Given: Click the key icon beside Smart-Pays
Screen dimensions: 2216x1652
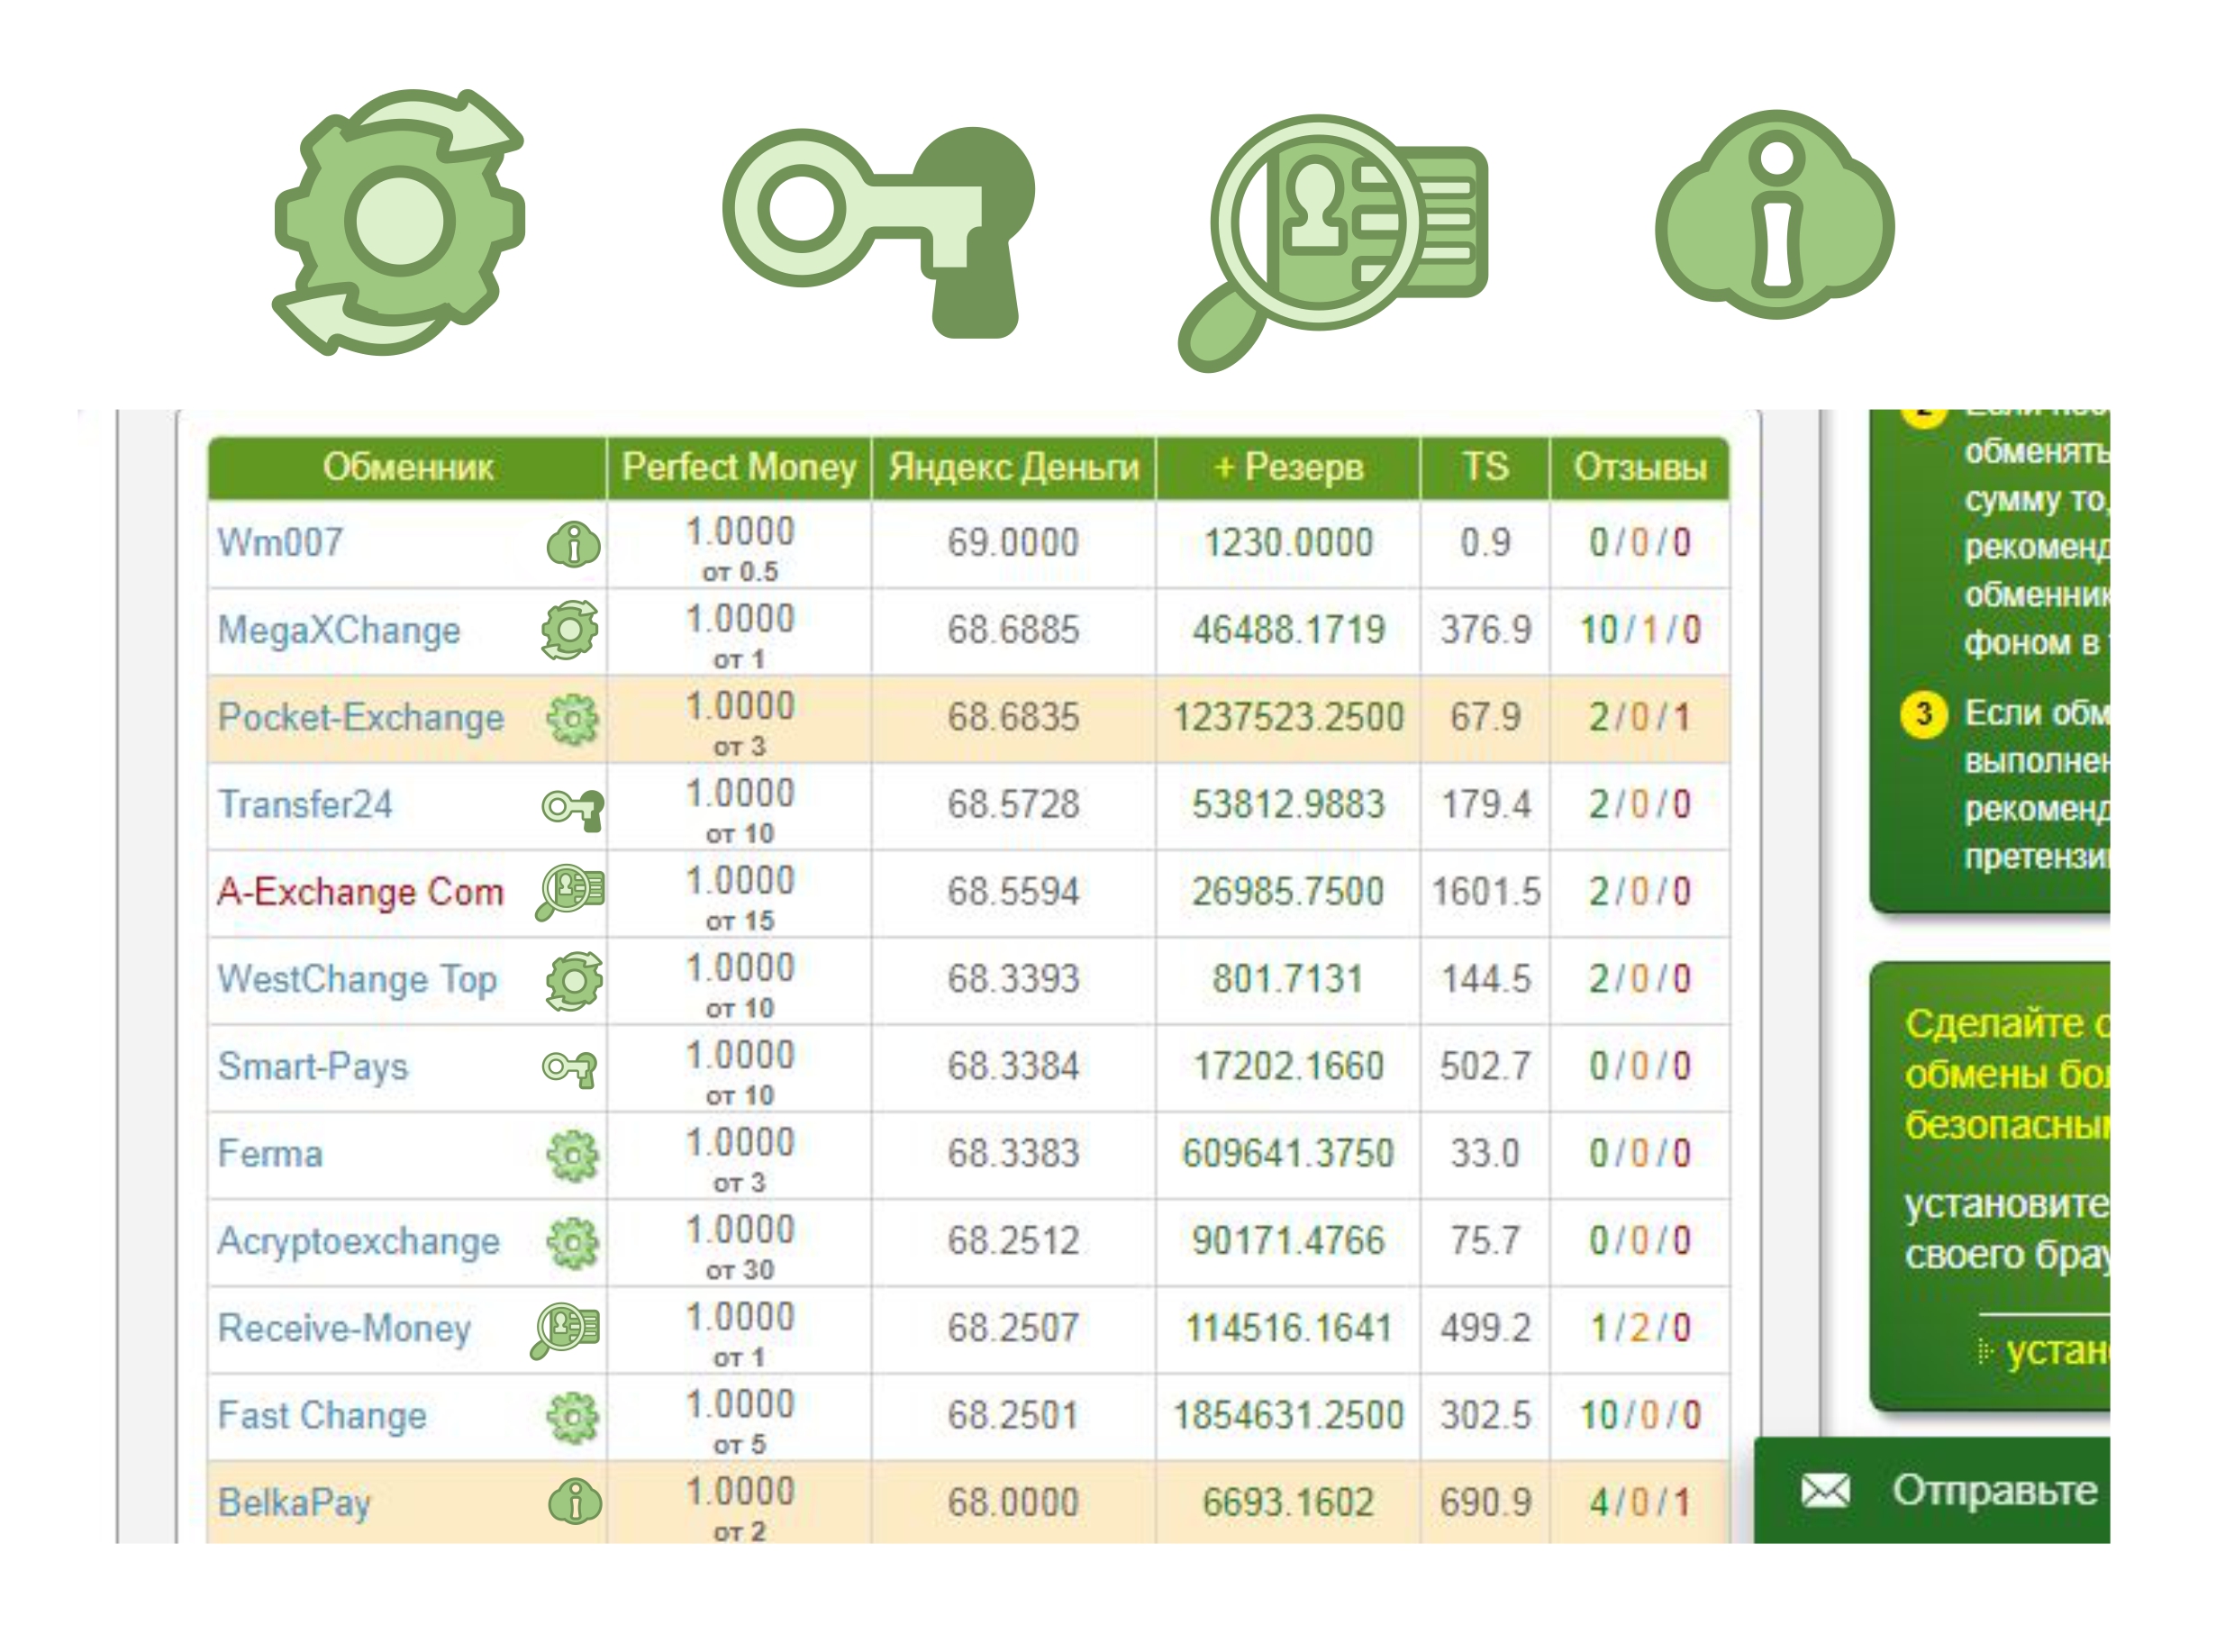Looking at the screenshot, I should coord(570,1069).
